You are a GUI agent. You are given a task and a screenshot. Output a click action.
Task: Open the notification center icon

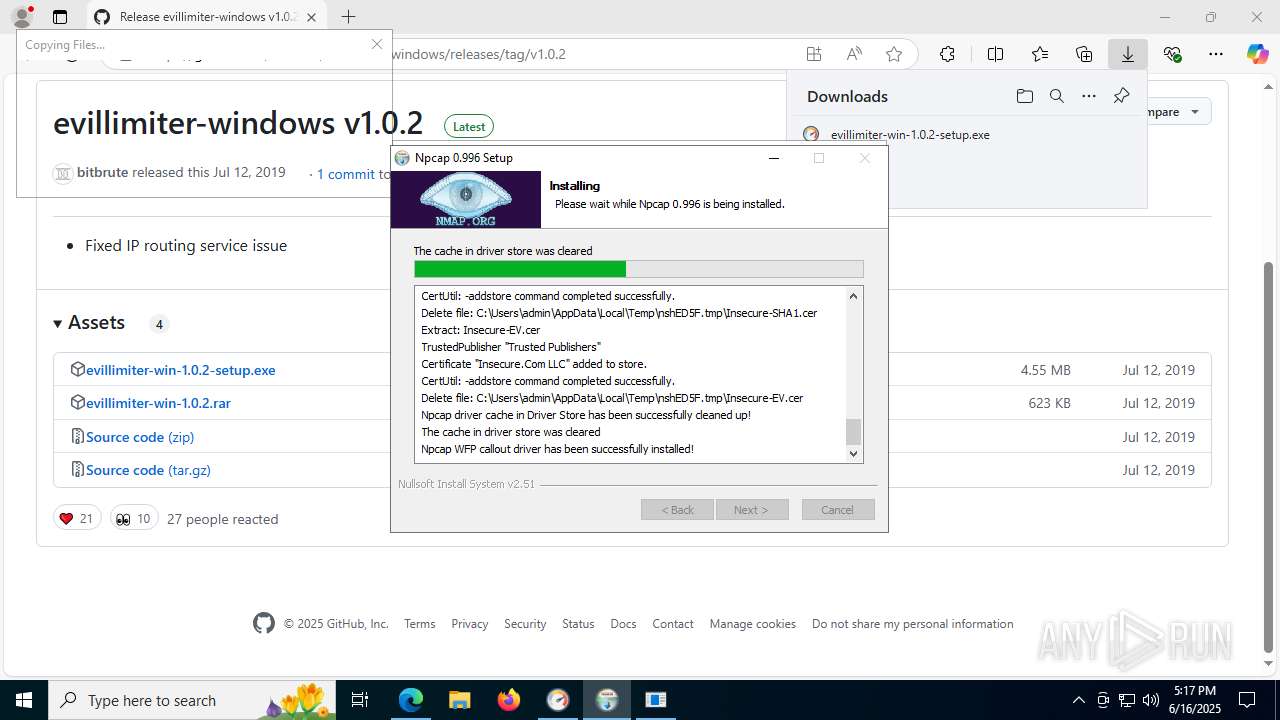click(1247, 700)
